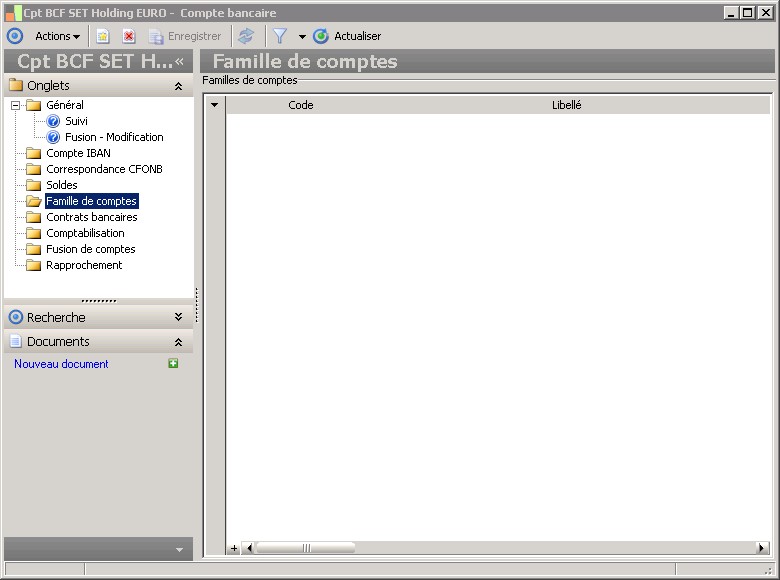Open the filter dropdown arrow
This screenshot has width=780, height=580.
click(302, 36)
